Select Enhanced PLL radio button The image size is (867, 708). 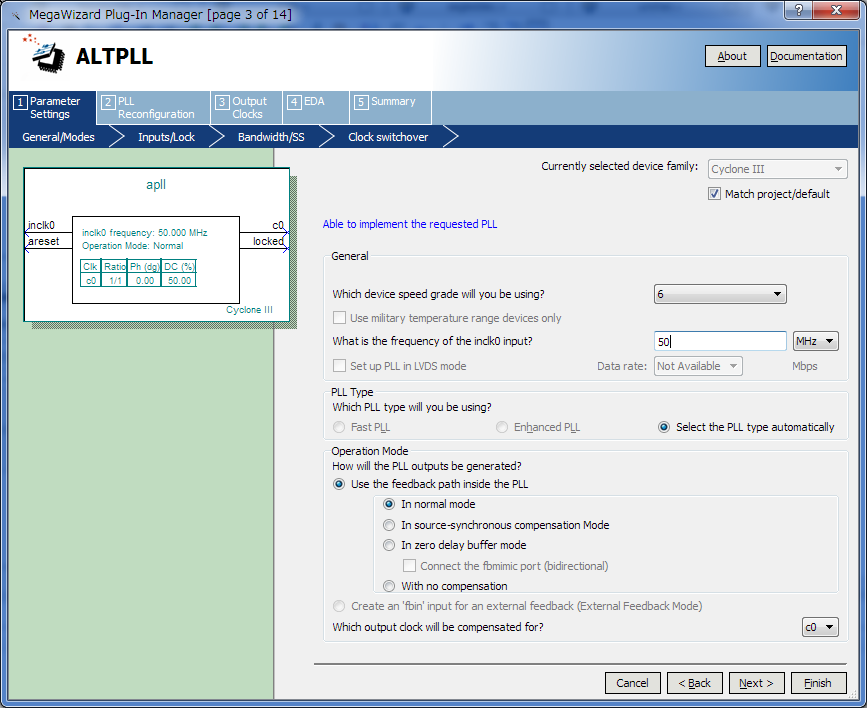tap(502, 427)
